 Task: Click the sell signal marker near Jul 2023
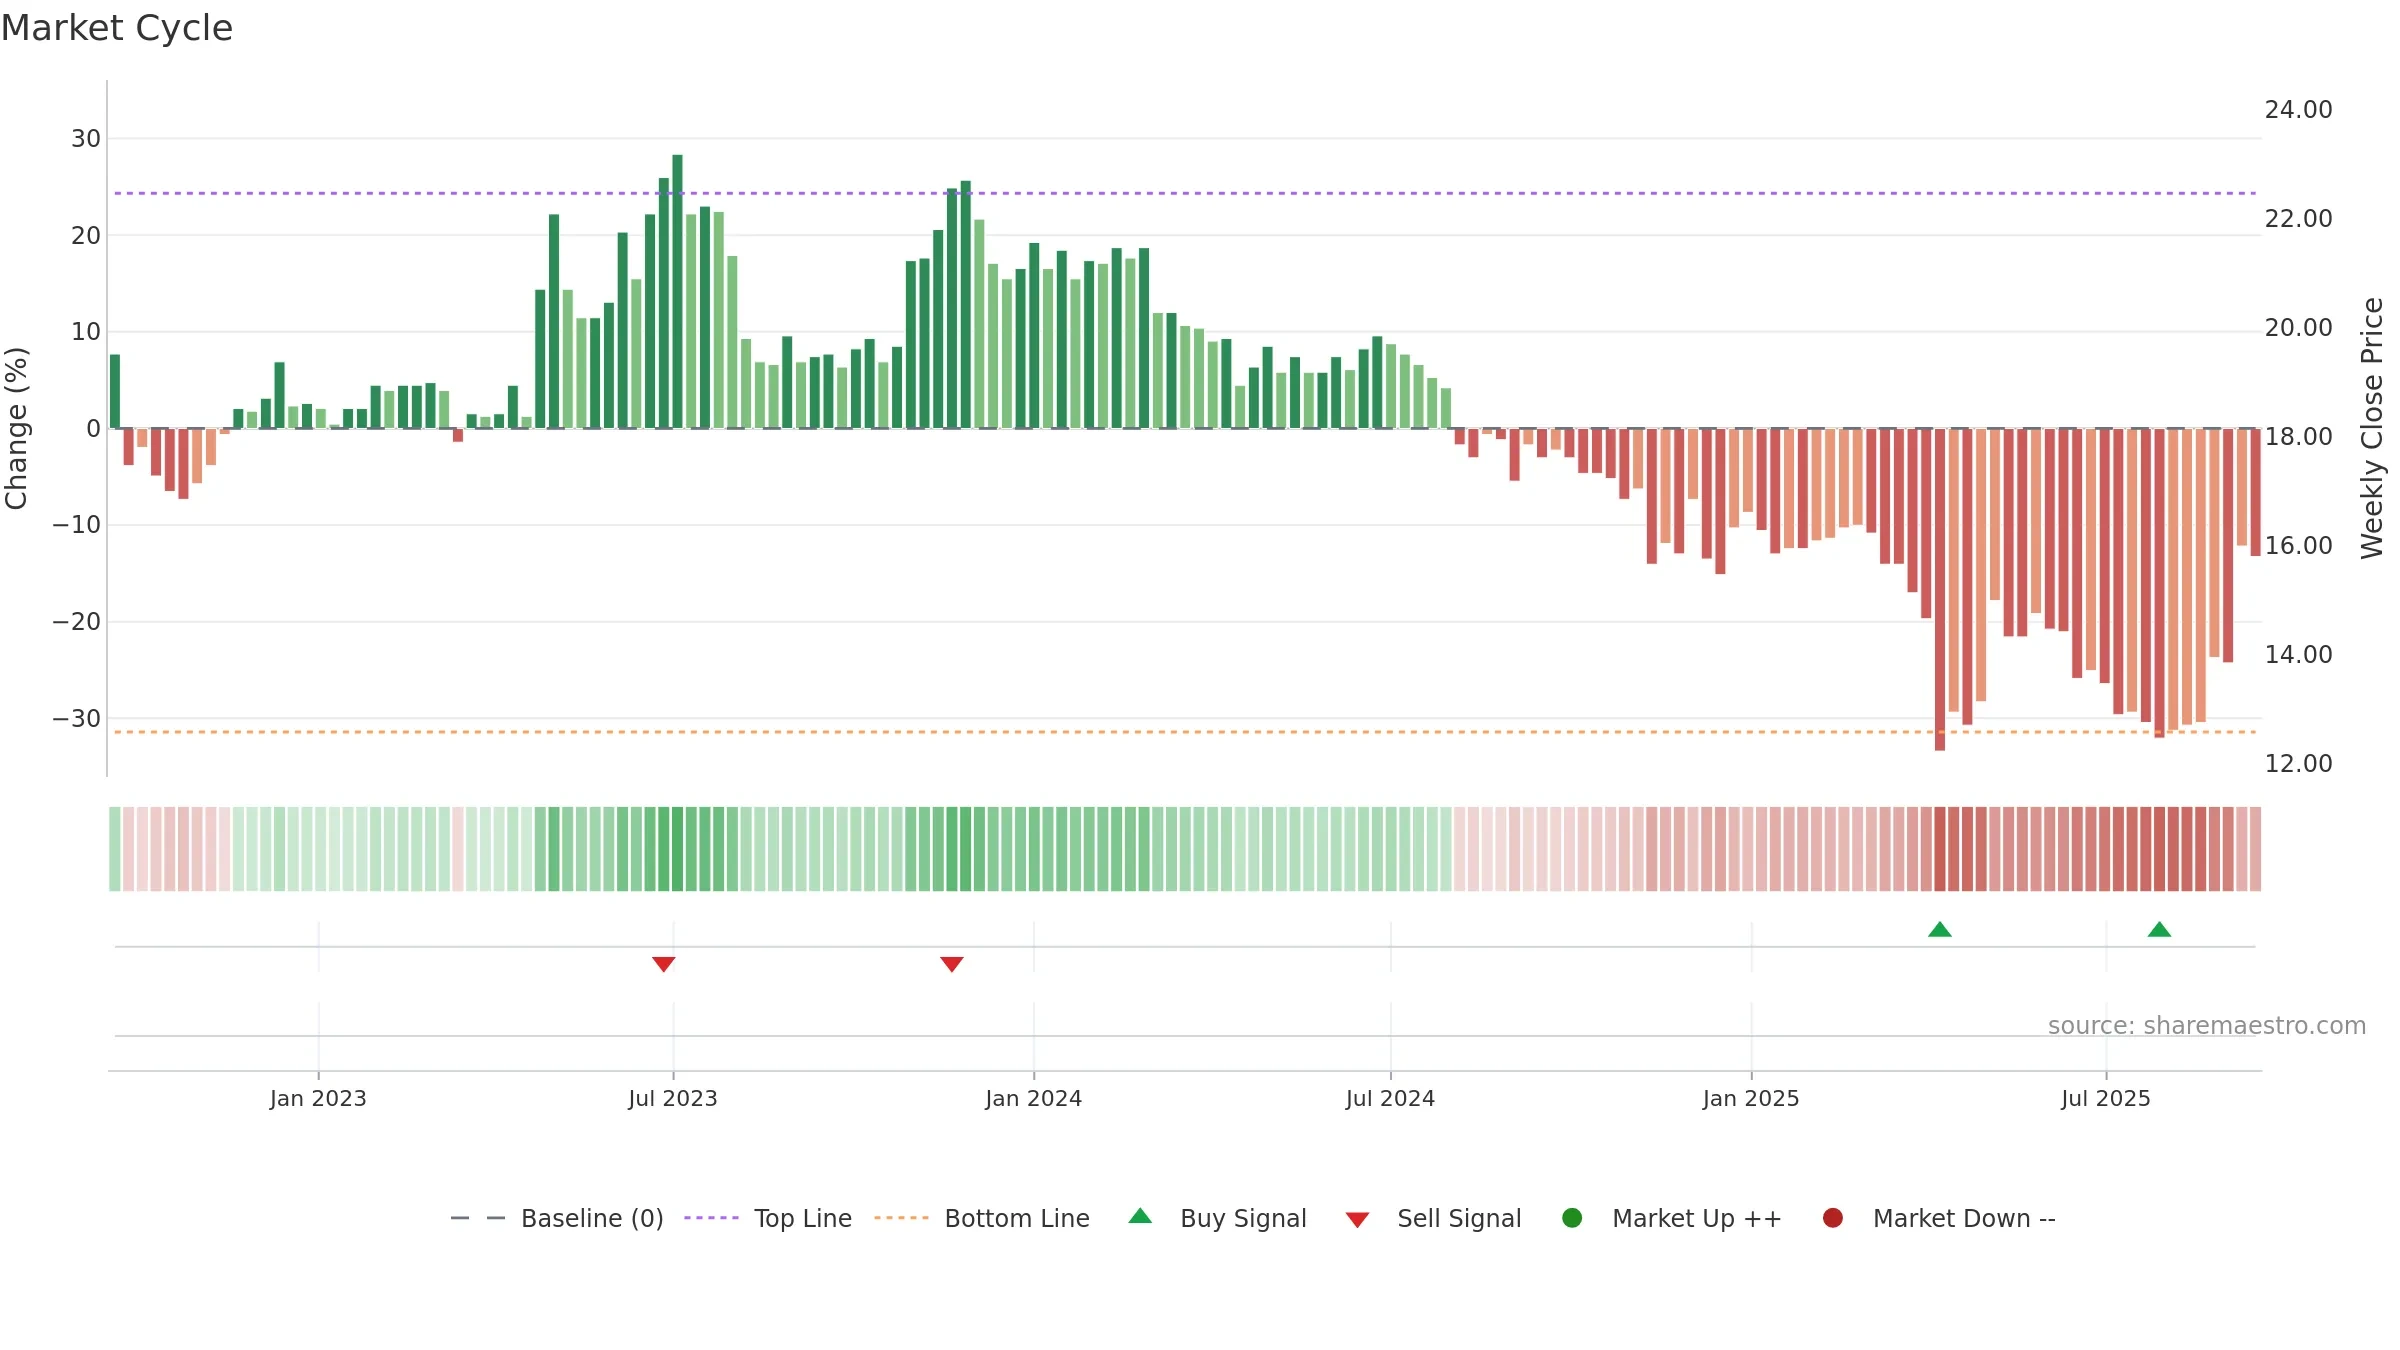(x=664, y=964)
